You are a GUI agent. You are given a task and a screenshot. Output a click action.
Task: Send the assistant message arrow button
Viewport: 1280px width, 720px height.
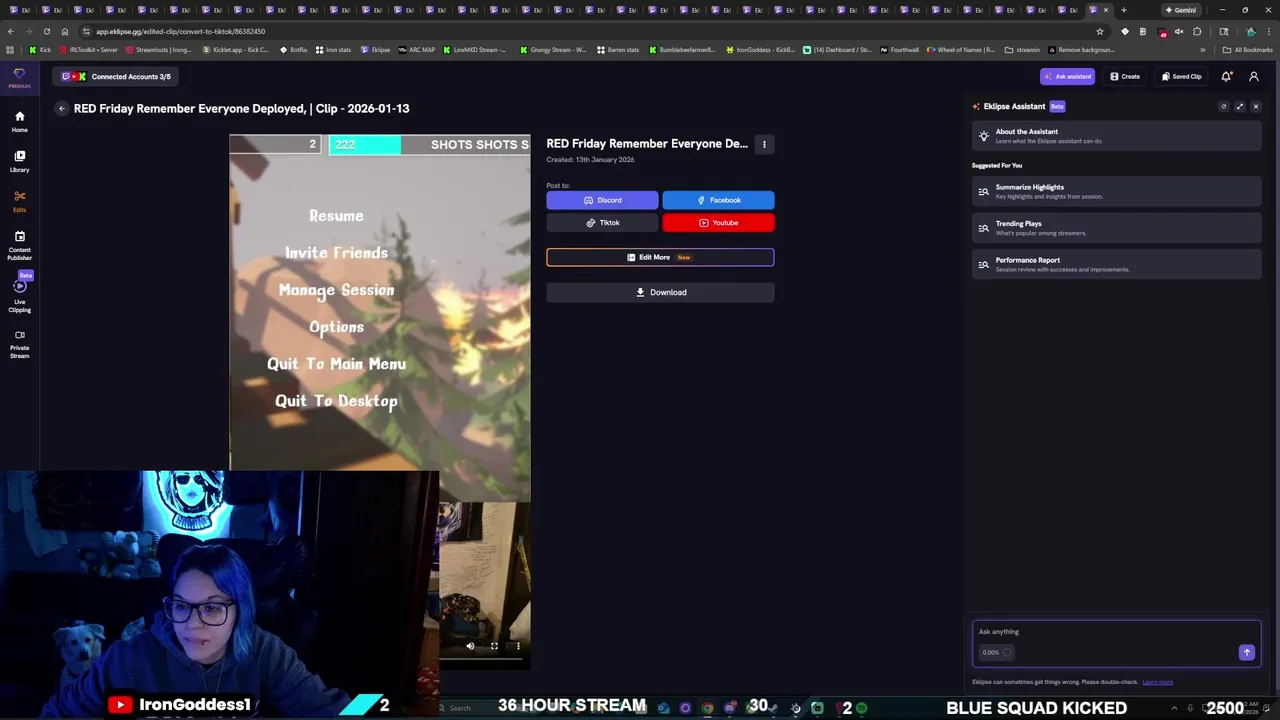point(1246,652)
